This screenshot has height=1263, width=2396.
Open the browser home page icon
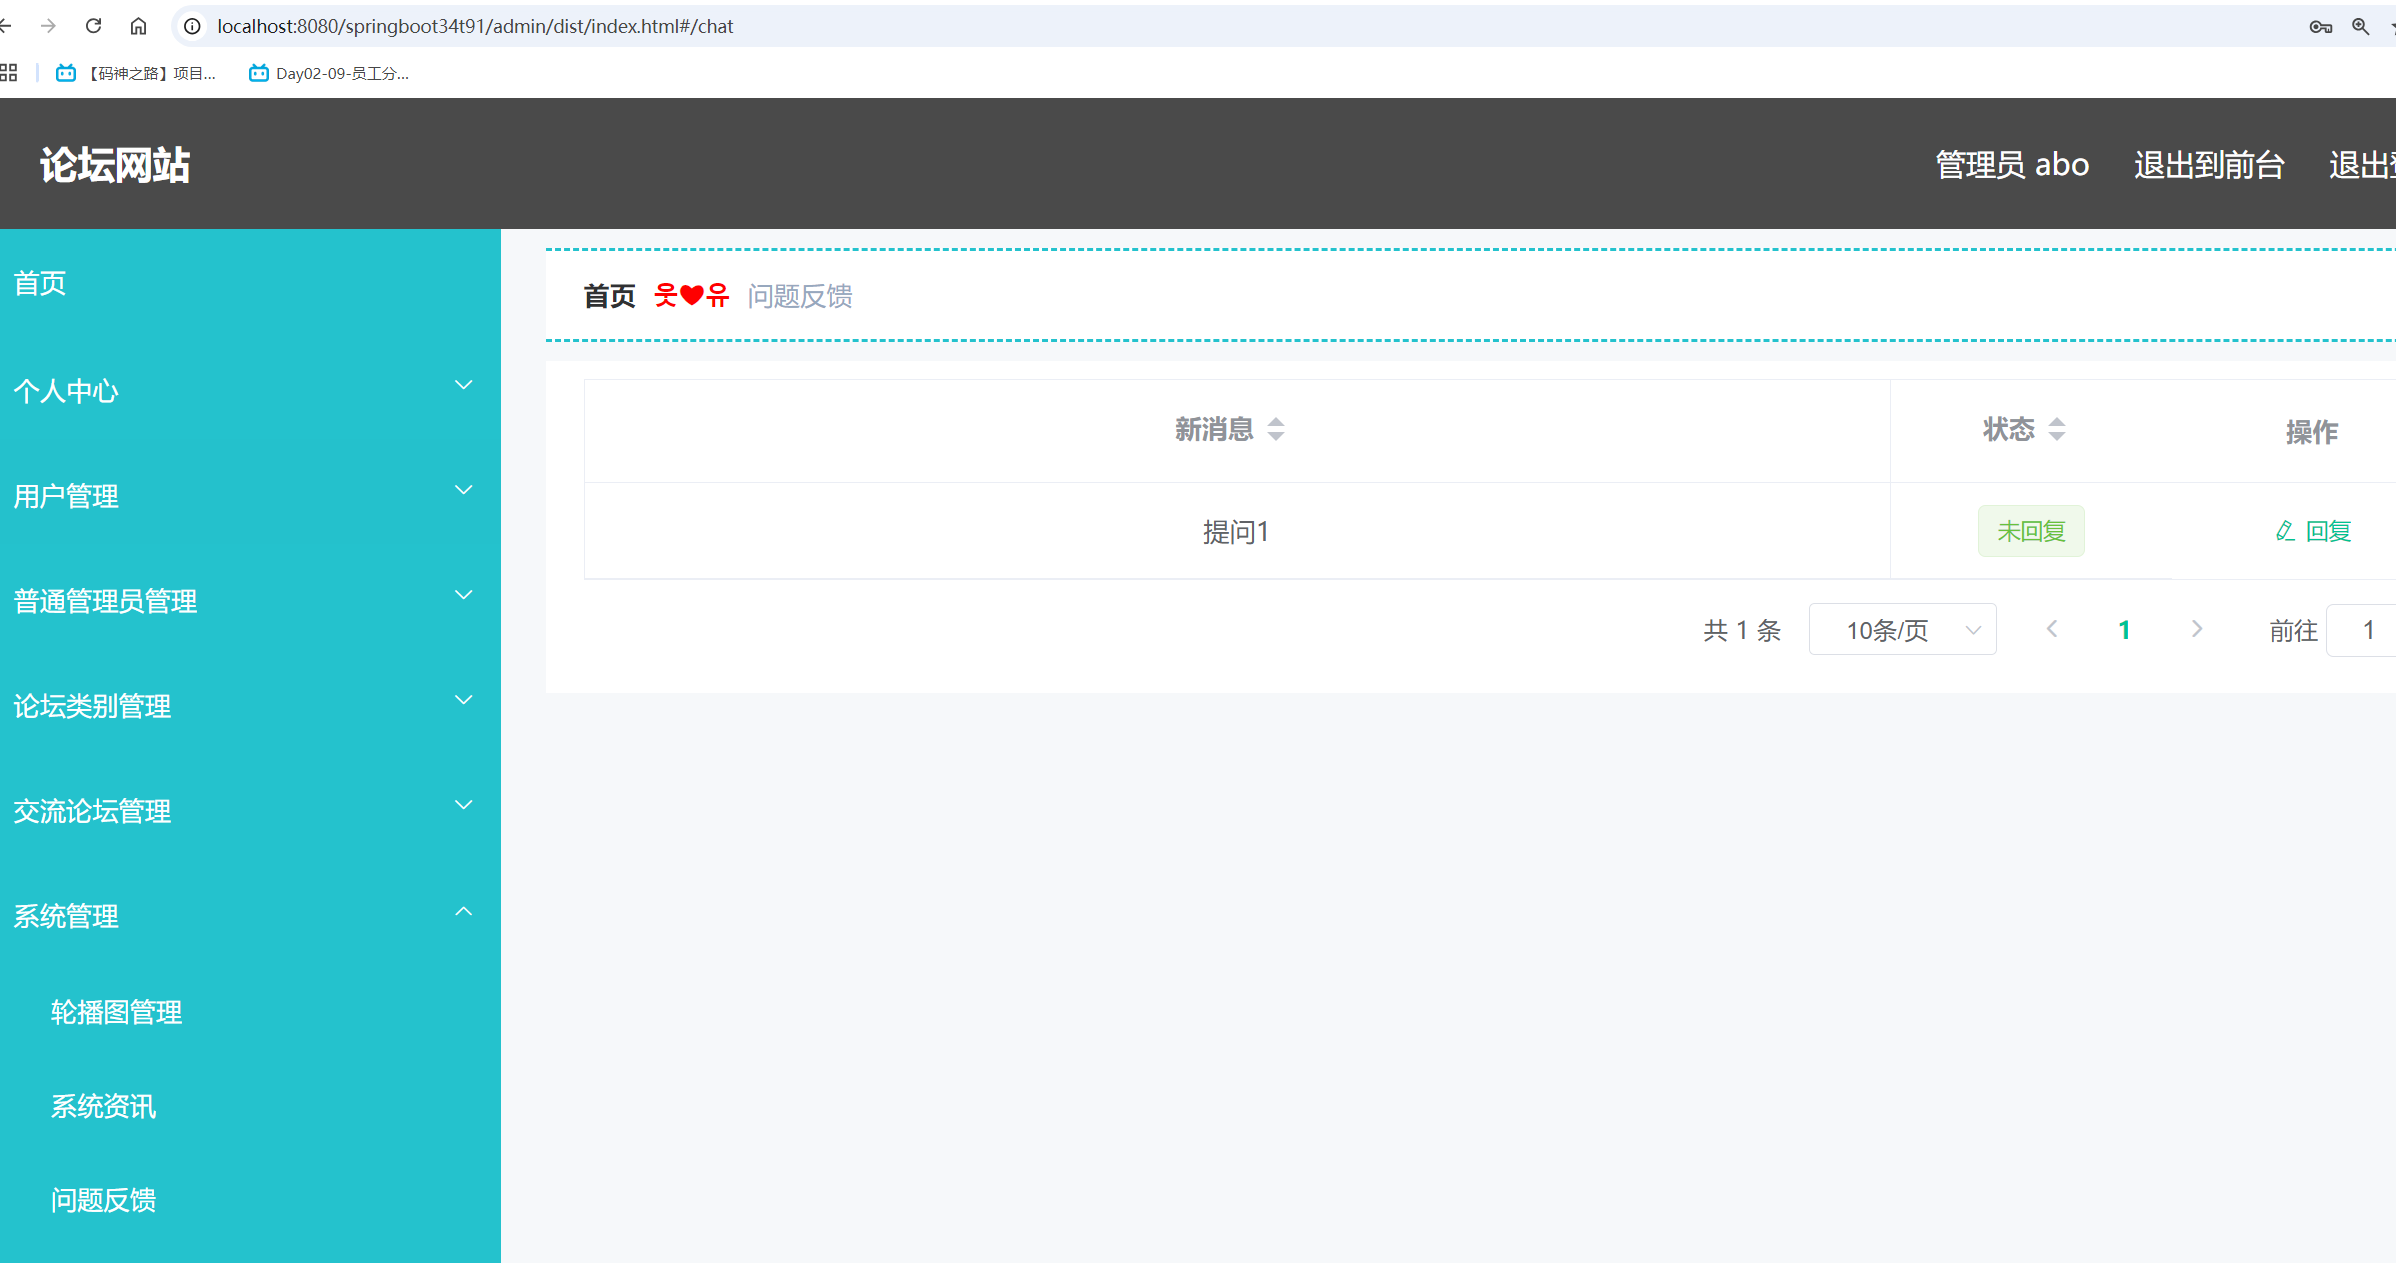point(138,26)
